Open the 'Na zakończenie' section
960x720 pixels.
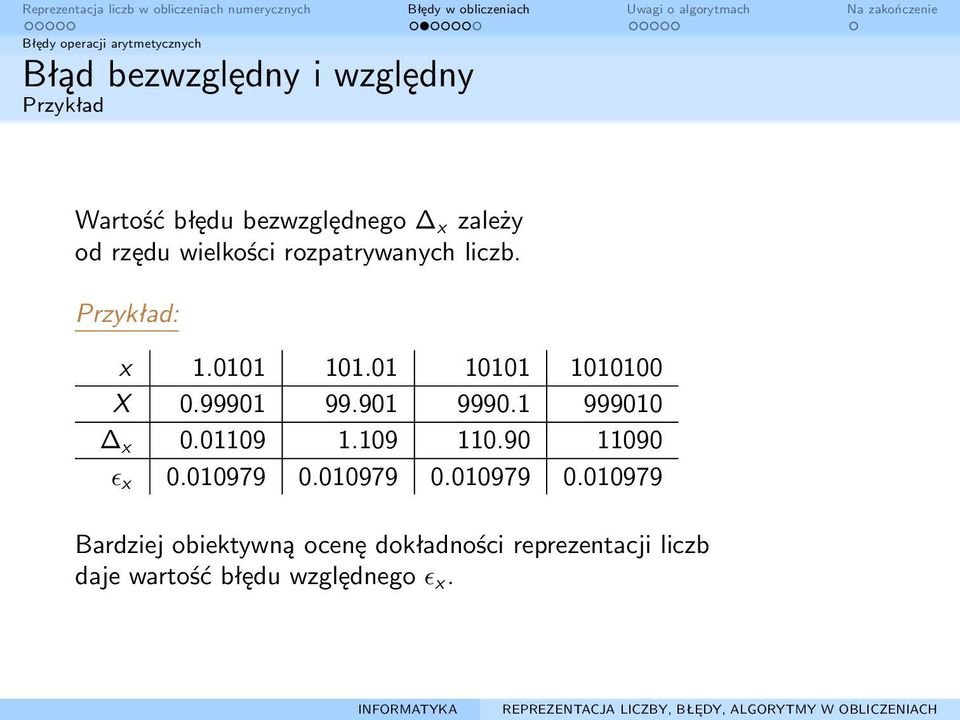[892, 9]
